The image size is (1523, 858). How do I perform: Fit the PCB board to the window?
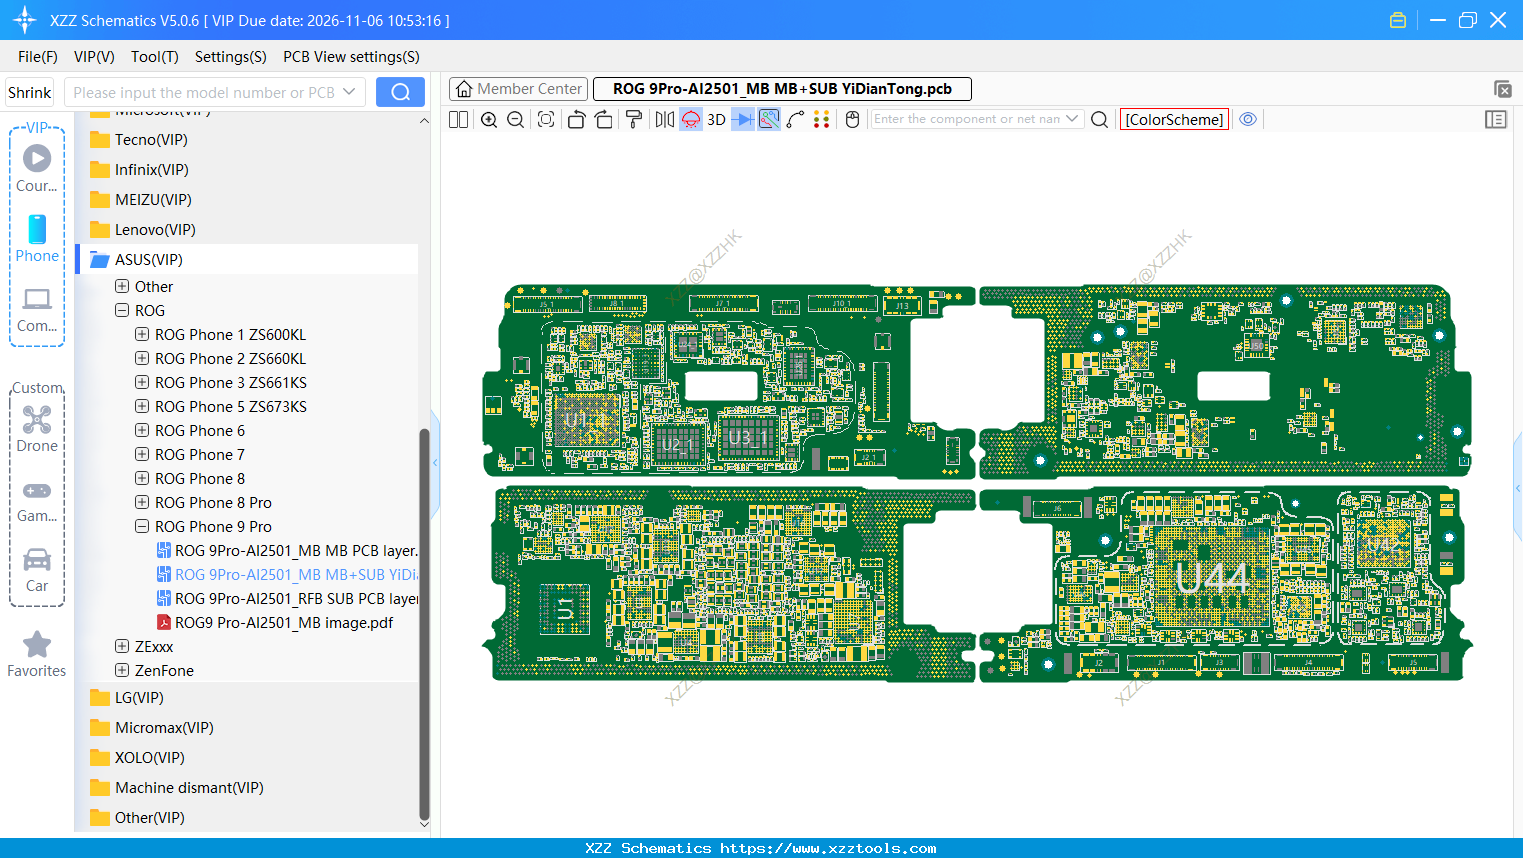click(x=546, y=119)
